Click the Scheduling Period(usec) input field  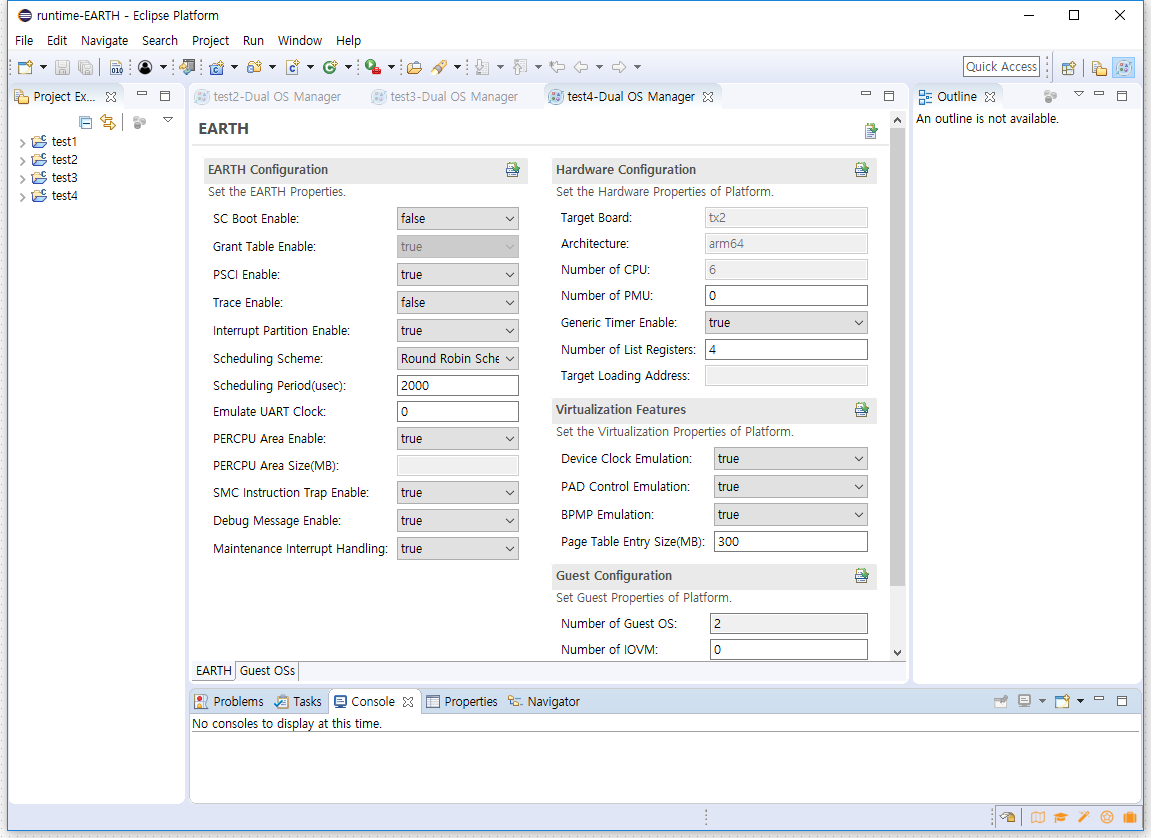(457, 386)
